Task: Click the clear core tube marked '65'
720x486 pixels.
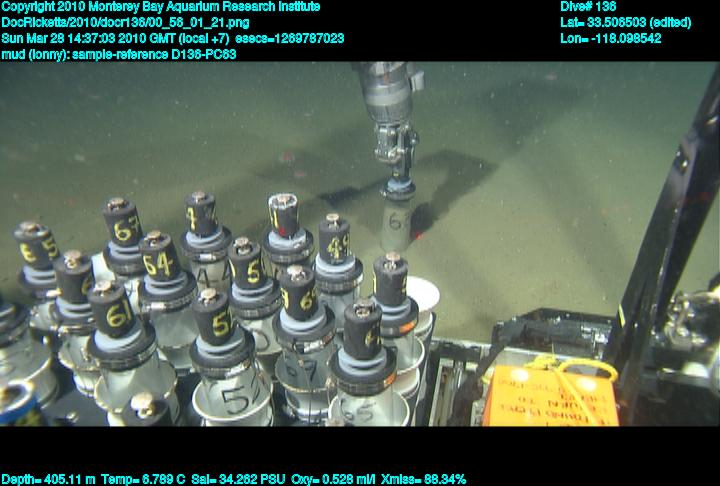Action: (368, 407)
